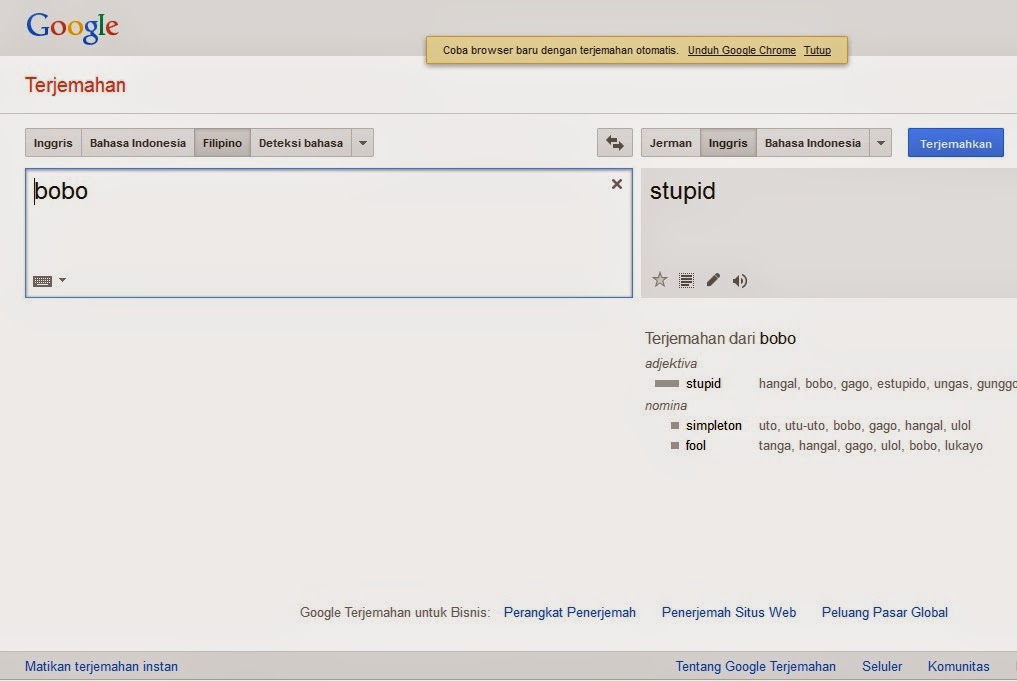Open Perangkat Penerjemah link
This screenshot has height=681, width=1017.
click(569, 612)
